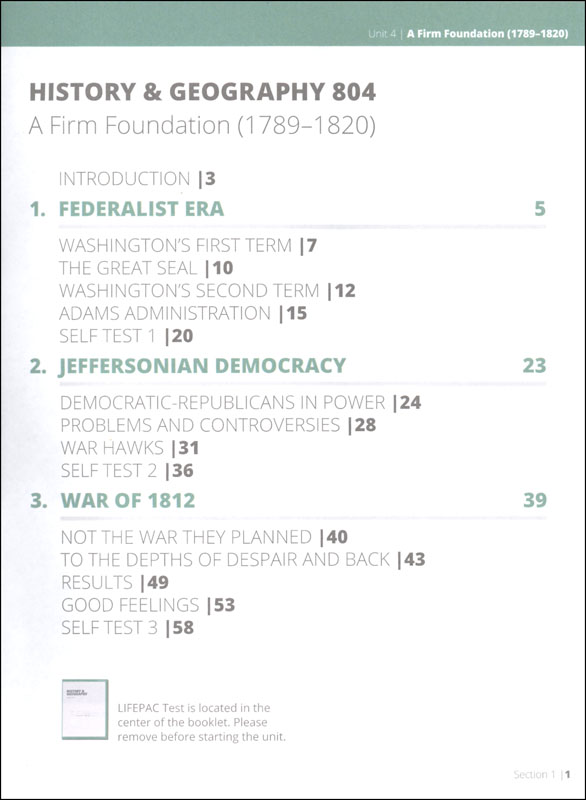Select the Adams Administration entry
Screen dimensions: 586x800
coord(183,313)
